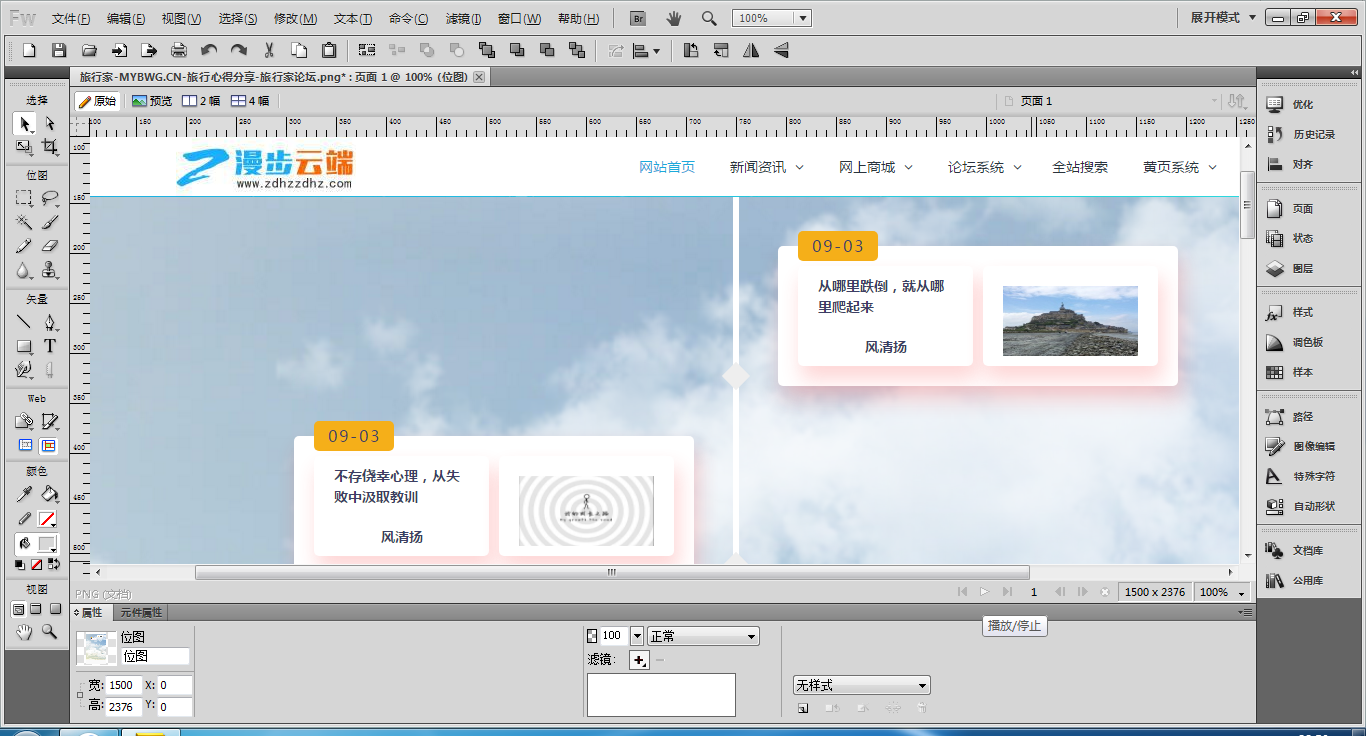Viewport: 1366px width, 736px height.
Task: Select the Text tool
Action: click(49, 346)
